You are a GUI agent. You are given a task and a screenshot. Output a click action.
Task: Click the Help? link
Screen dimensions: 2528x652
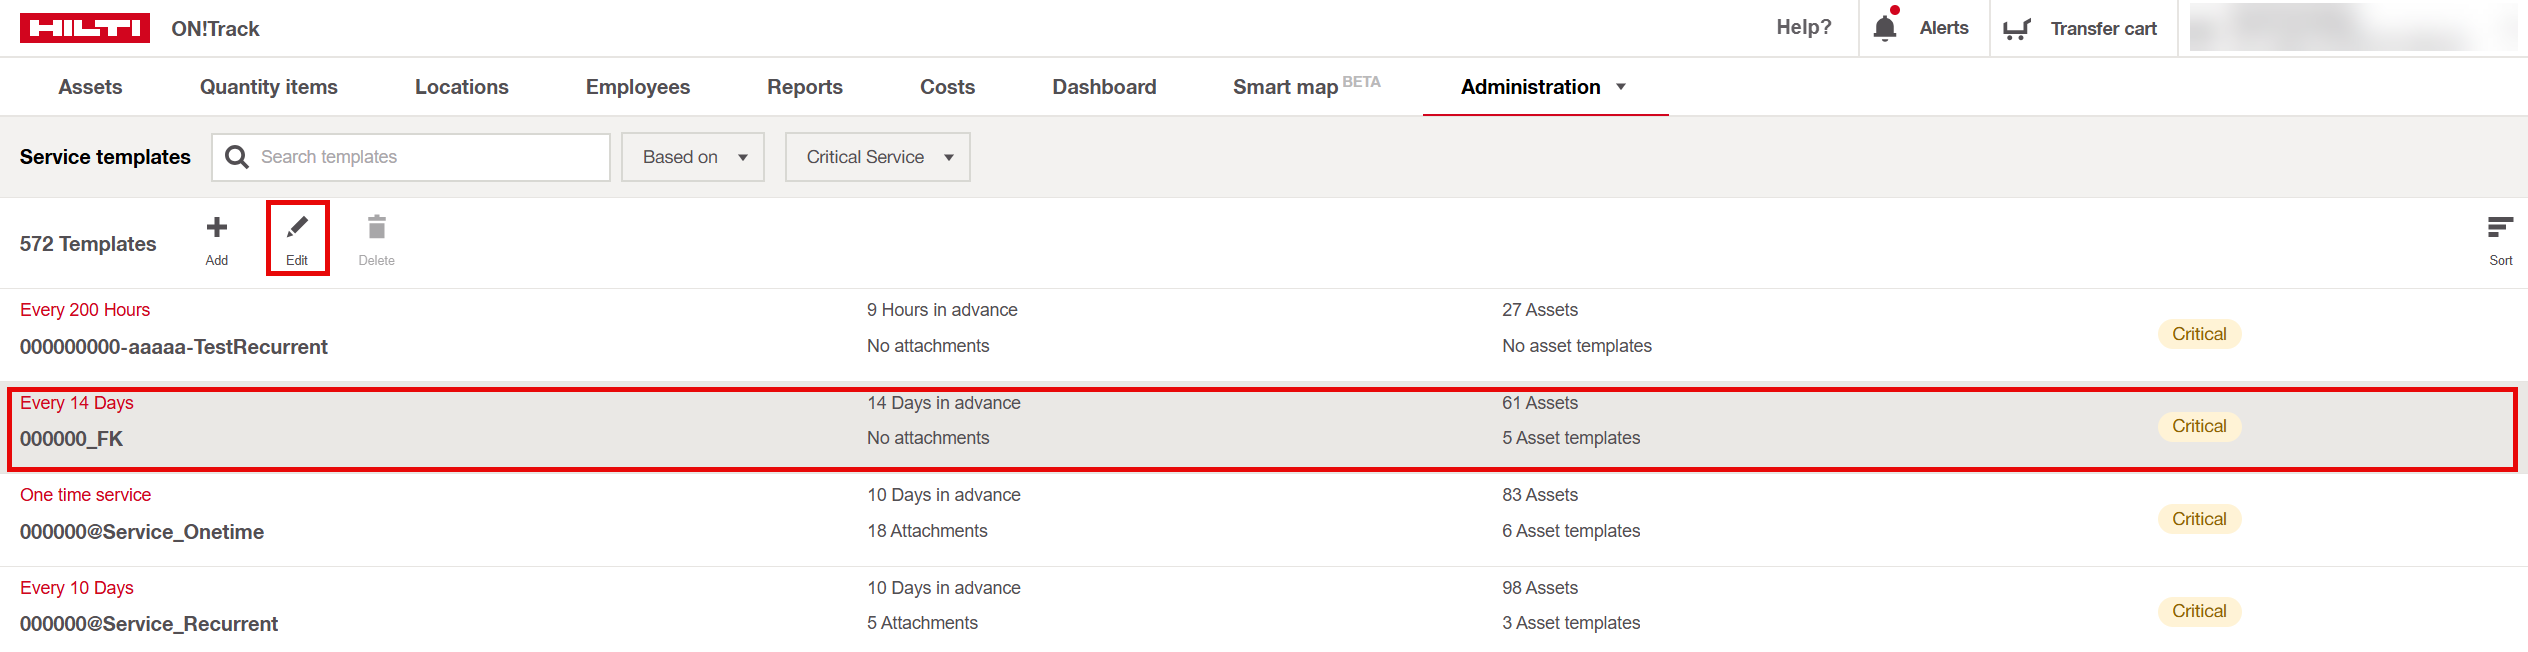point(1803,28)
